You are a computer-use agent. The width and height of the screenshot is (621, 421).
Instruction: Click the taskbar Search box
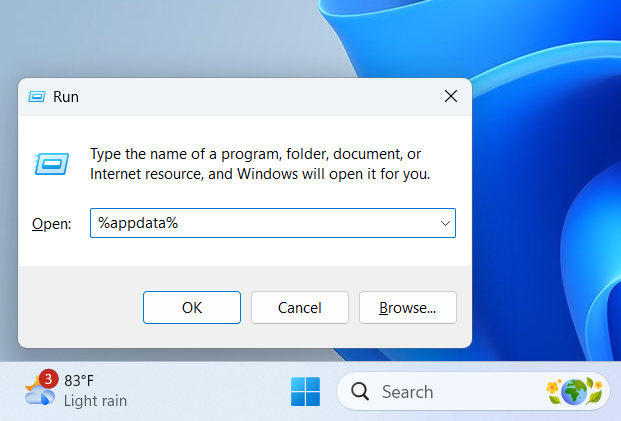(473, 391)
